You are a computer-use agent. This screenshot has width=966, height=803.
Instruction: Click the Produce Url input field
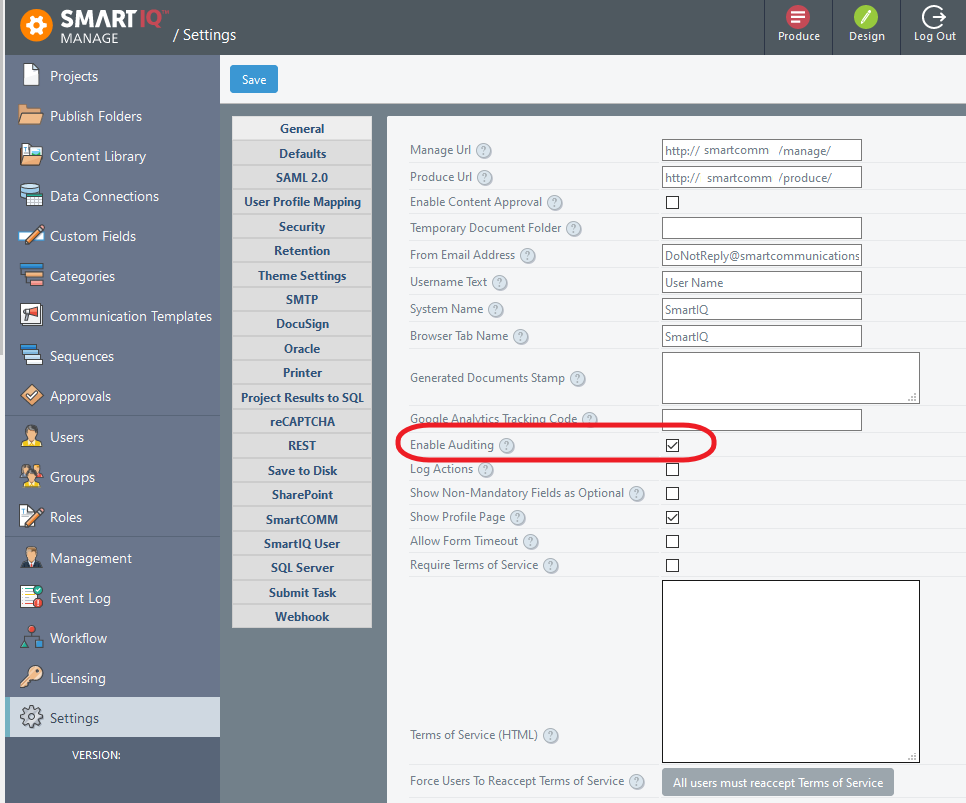761,177
